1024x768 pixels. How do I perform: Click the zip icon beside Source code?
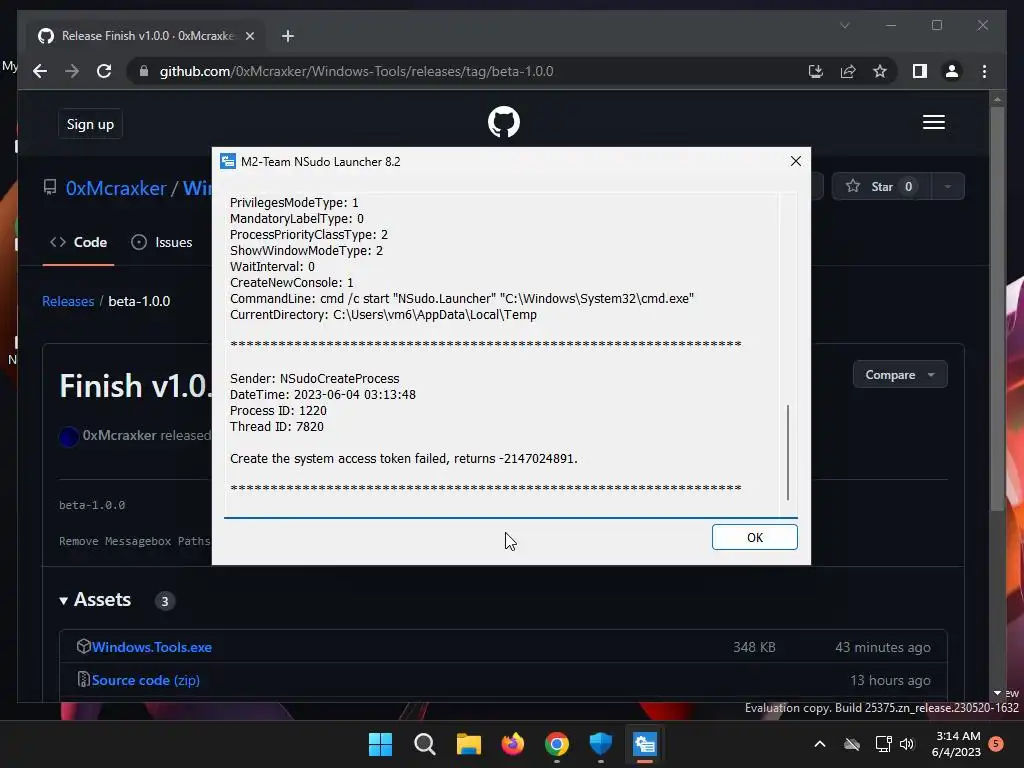[84, 680]
